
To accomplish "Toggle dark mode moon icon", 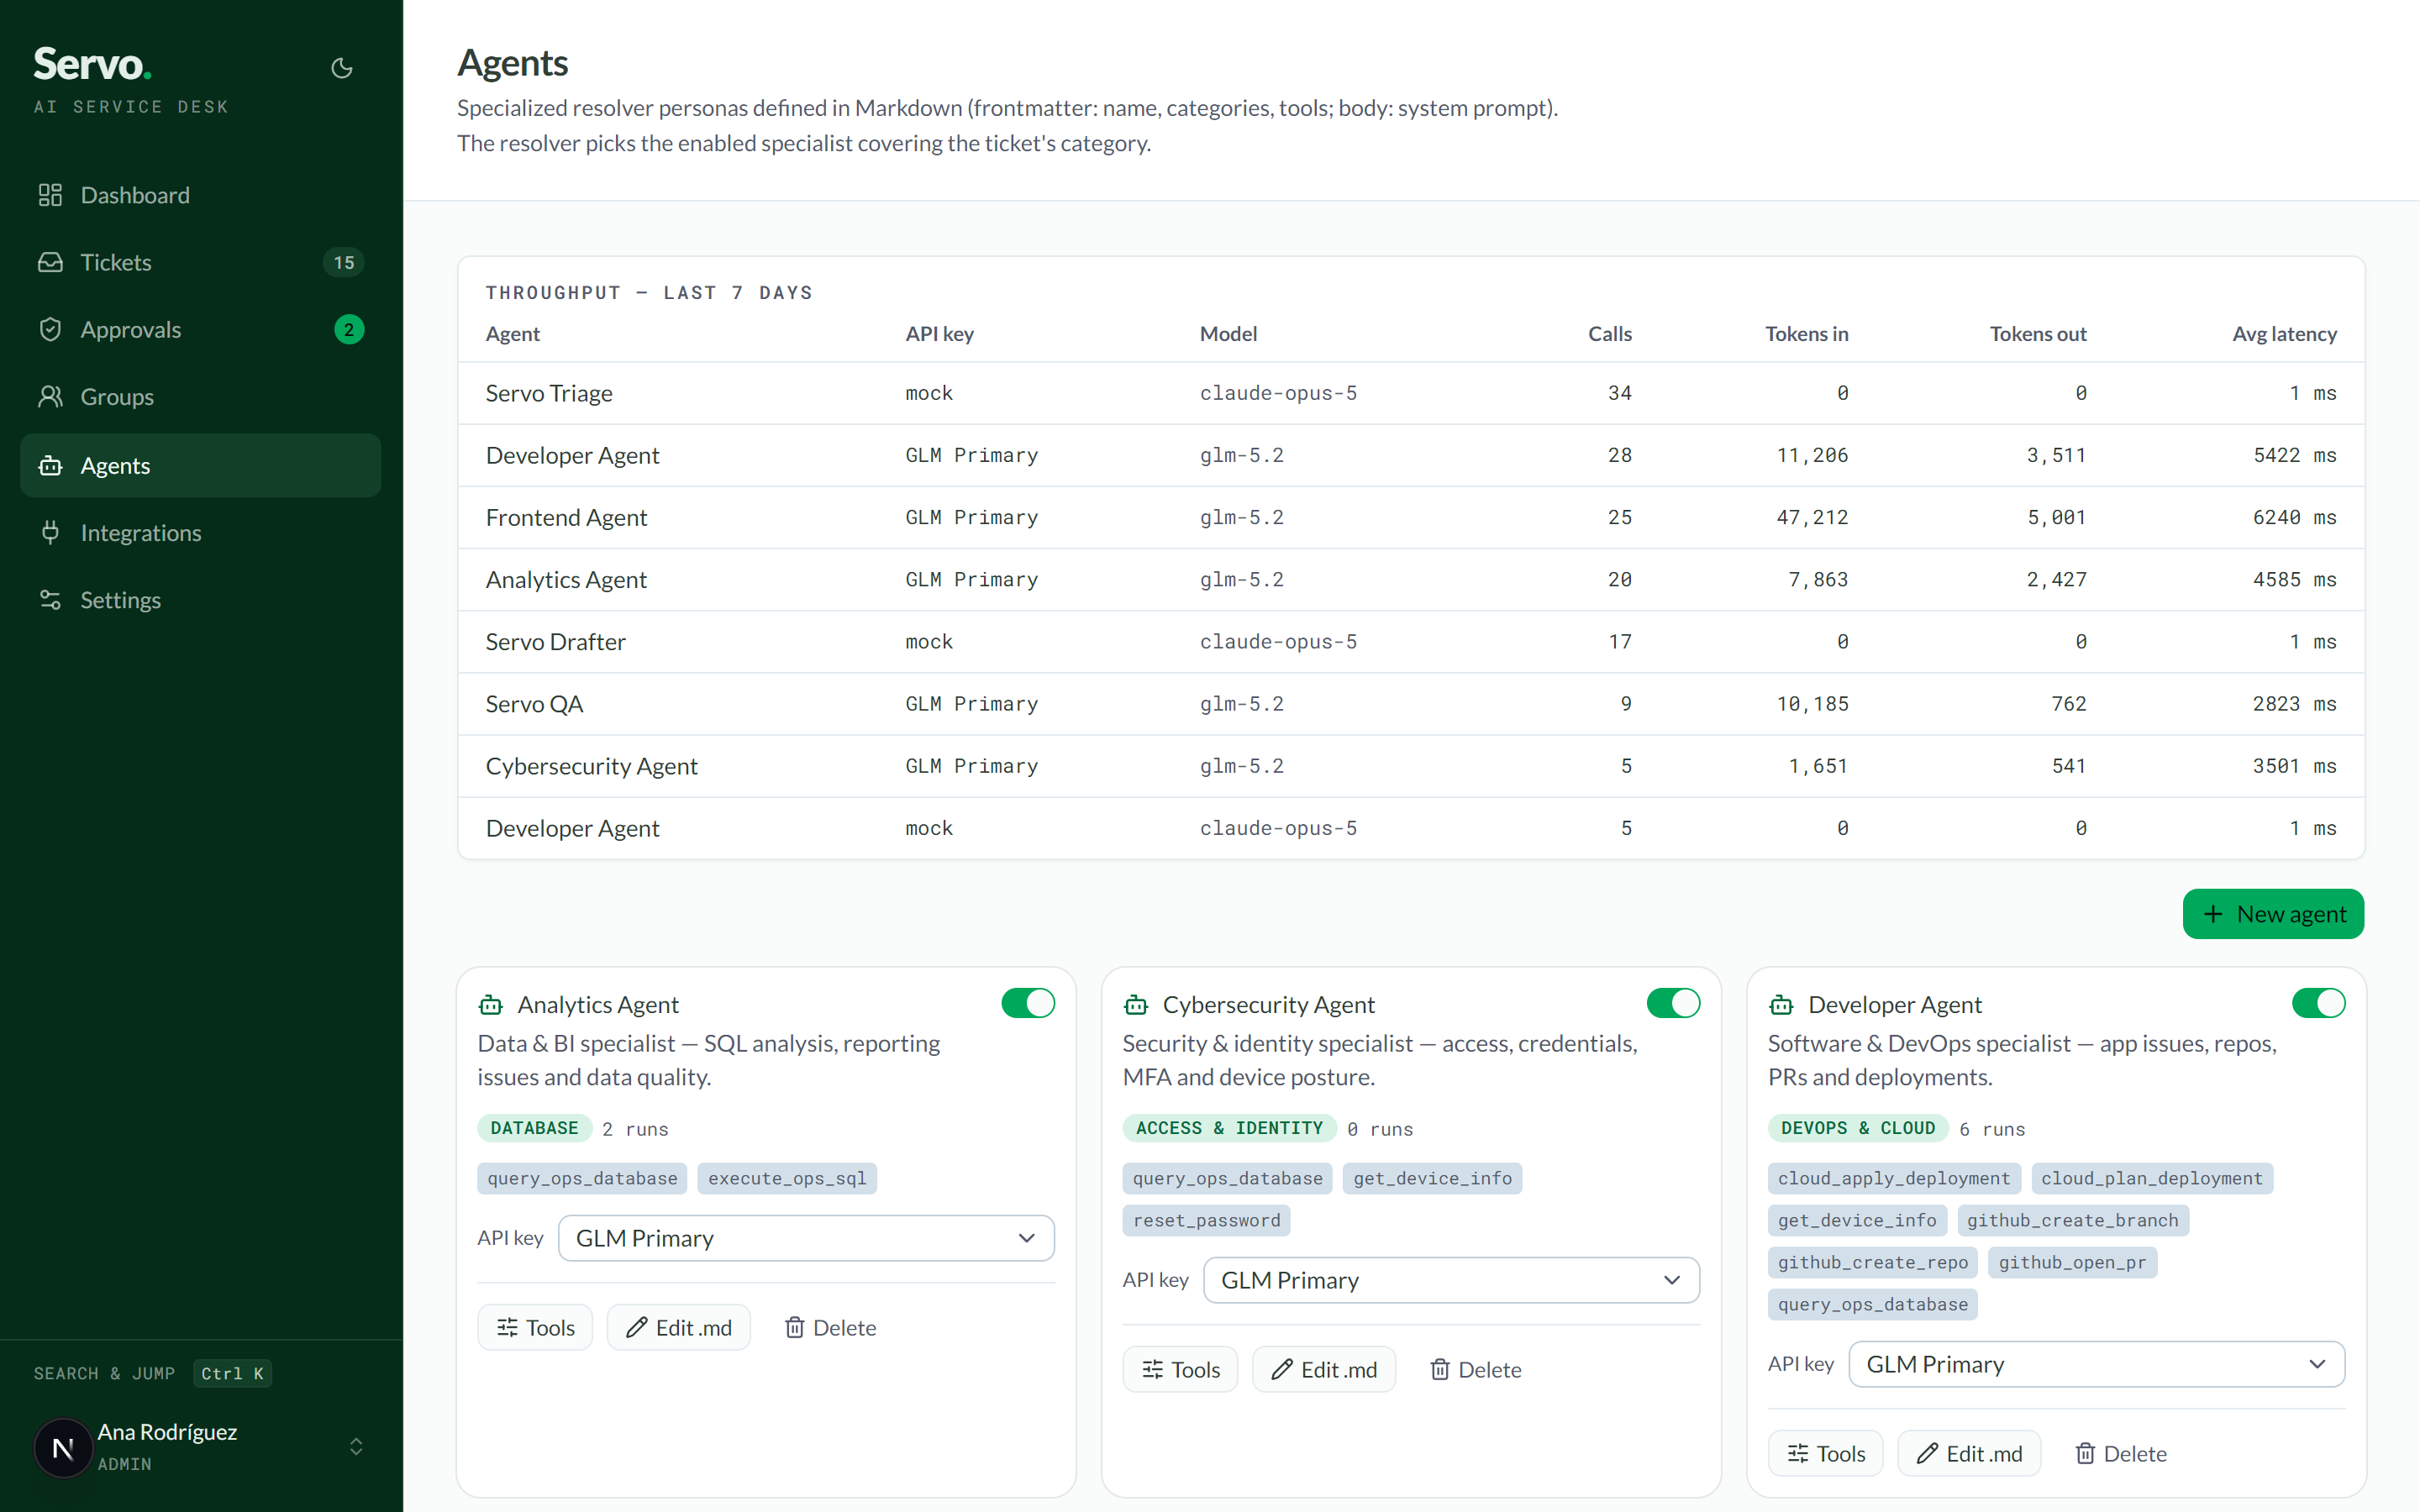I will (342, 68).
